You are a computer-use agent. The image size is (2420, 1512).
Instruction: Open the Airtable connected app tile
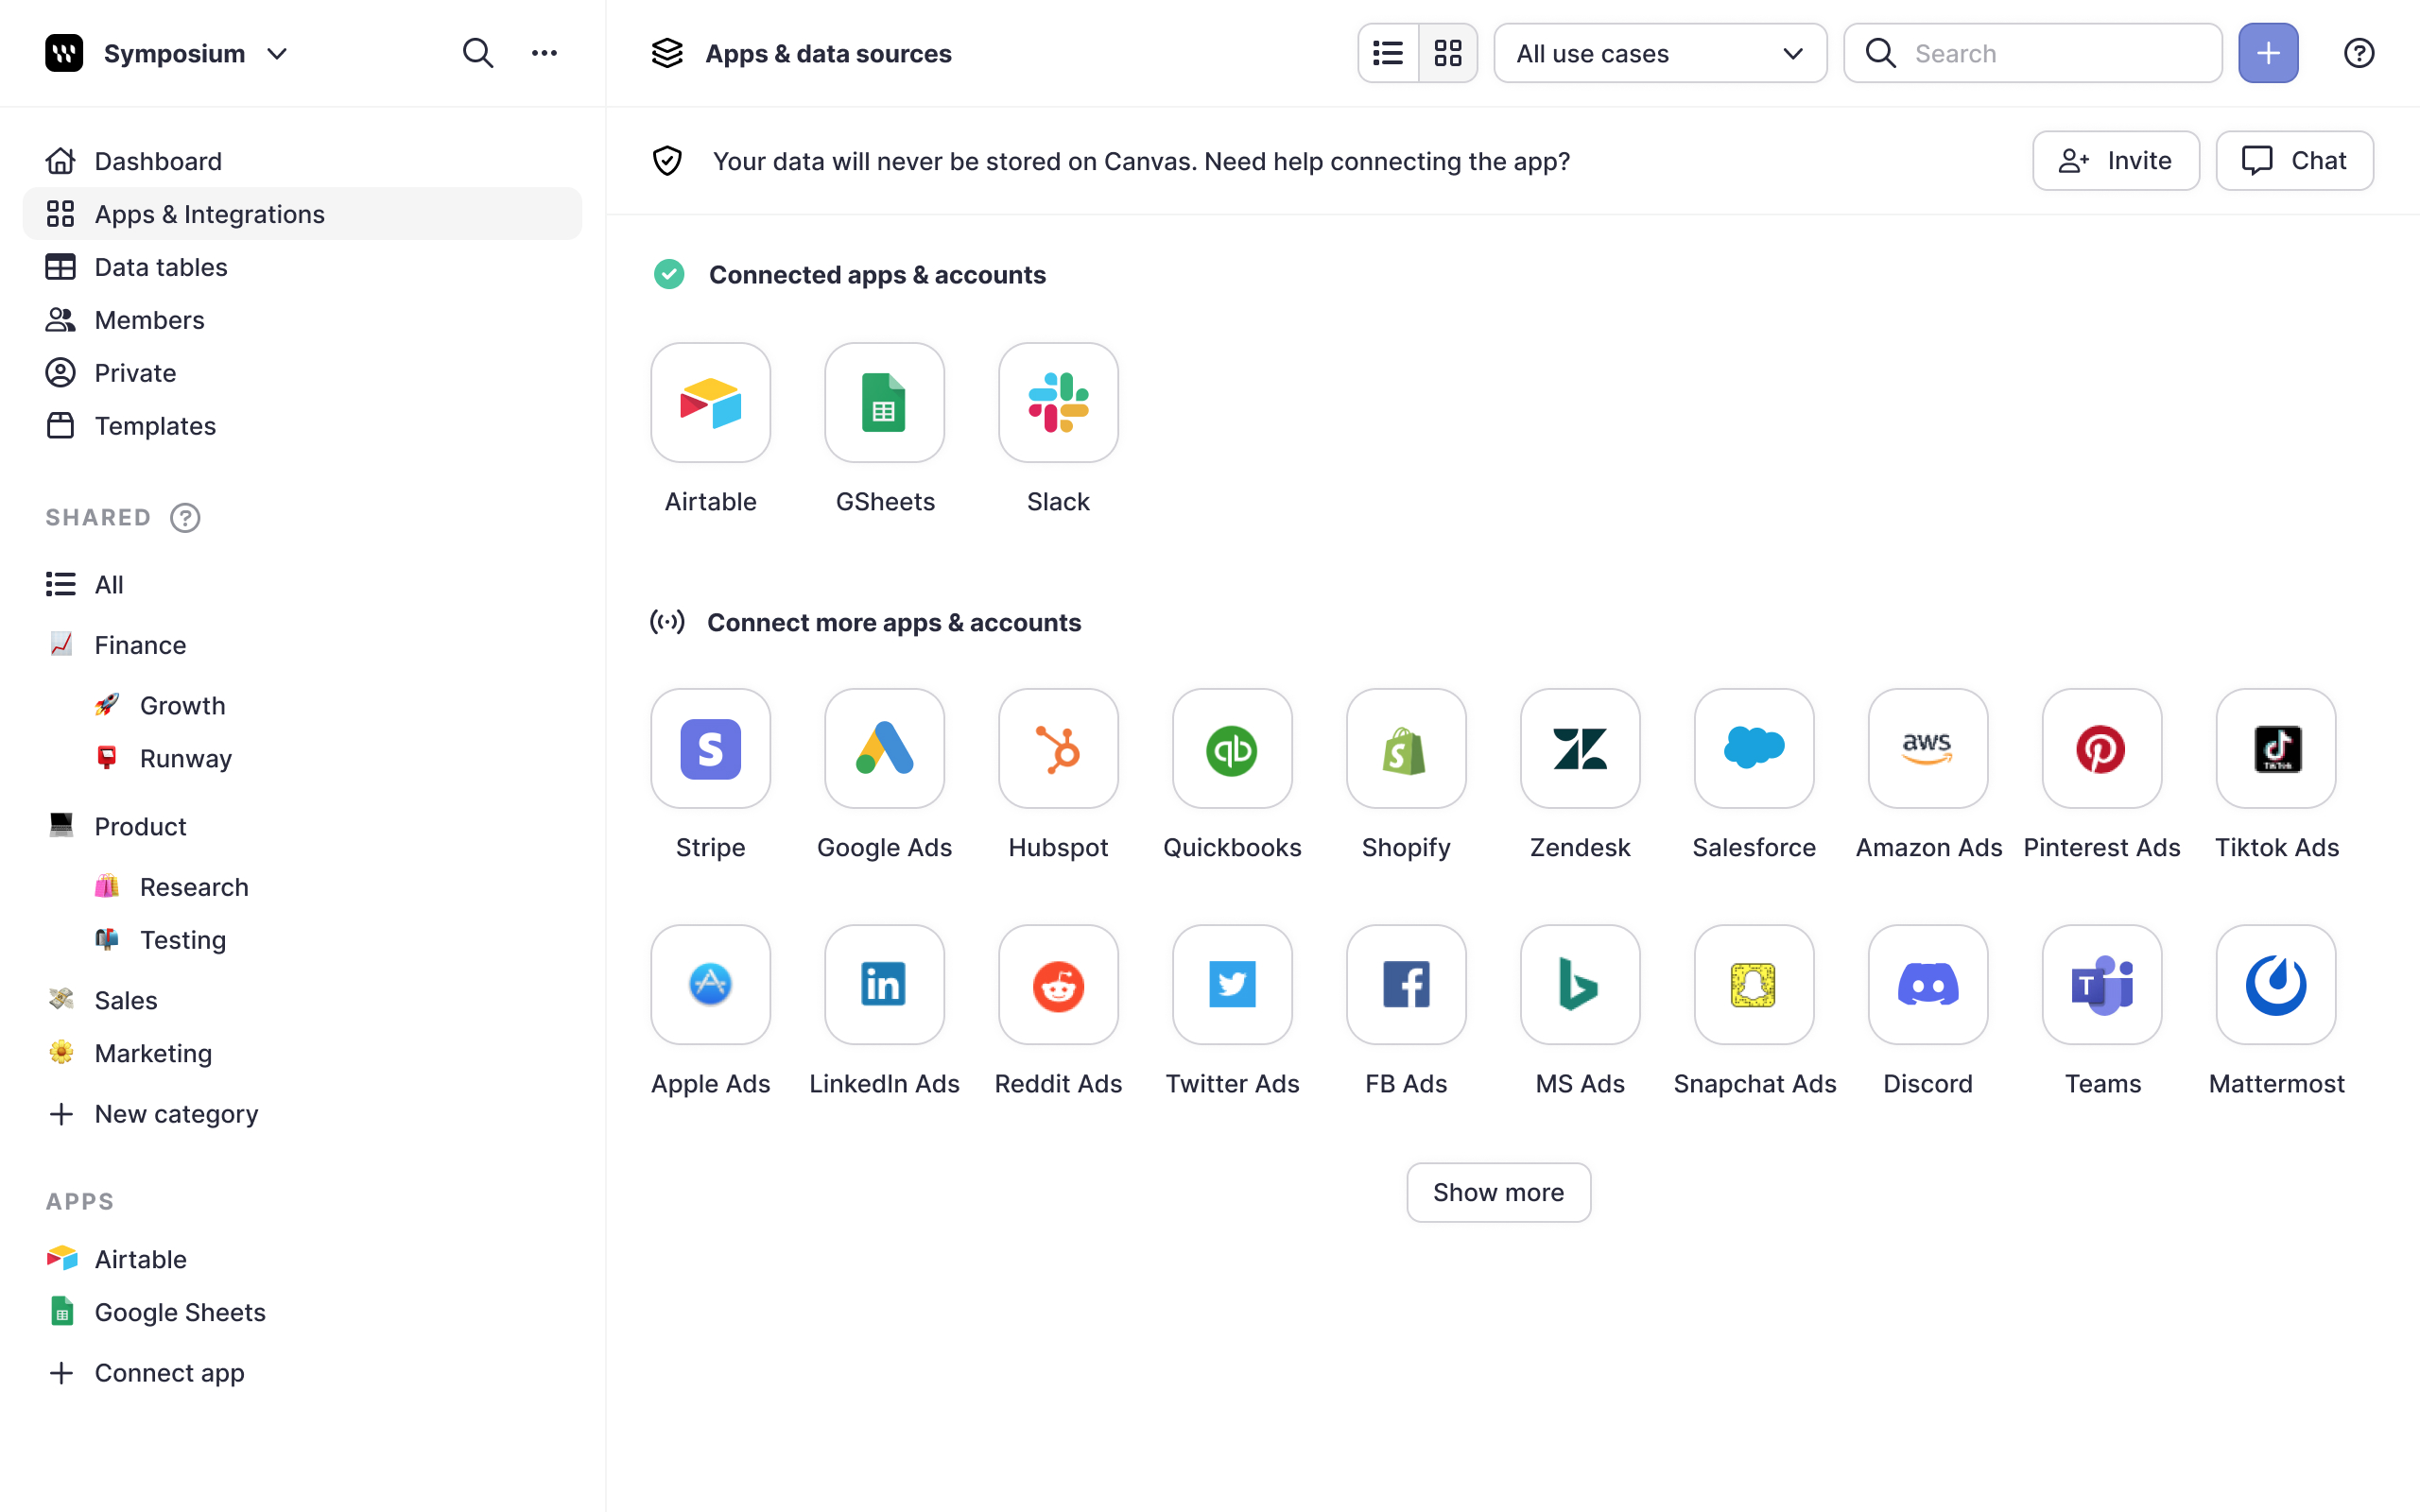[710, 403]
